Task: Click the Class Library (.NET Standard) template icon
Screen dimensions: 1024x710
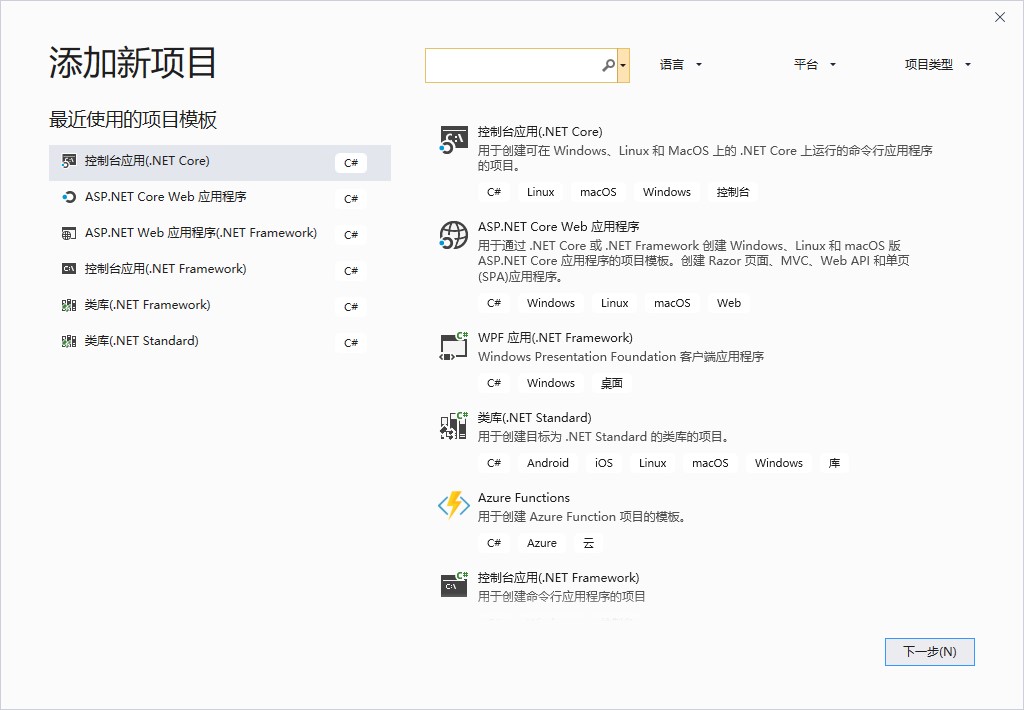Action: tap(454, 426)
